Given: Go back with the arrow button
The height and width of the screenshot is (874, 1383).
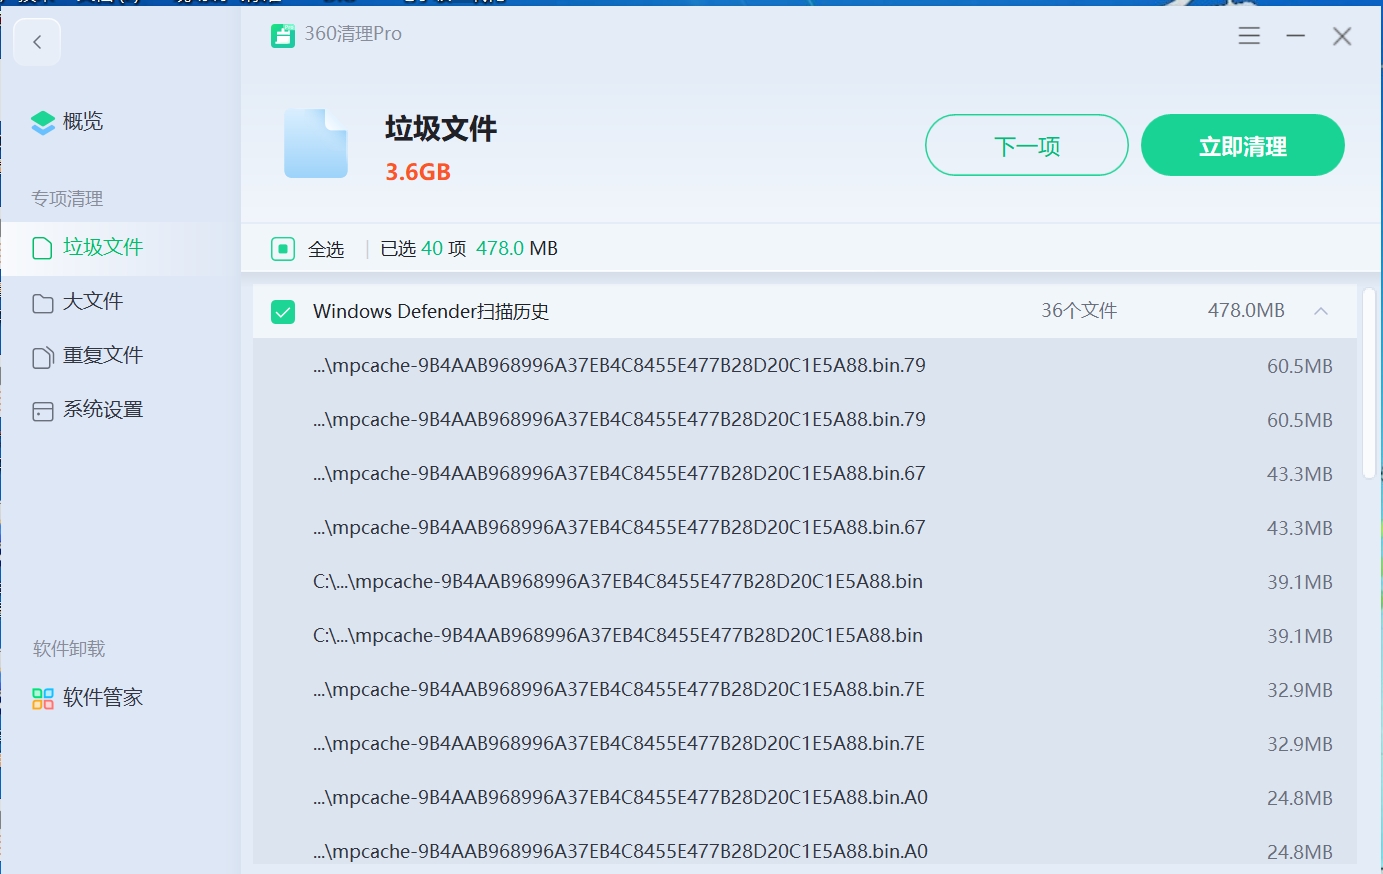Looking at the screenshot, I should coord(37,42).
